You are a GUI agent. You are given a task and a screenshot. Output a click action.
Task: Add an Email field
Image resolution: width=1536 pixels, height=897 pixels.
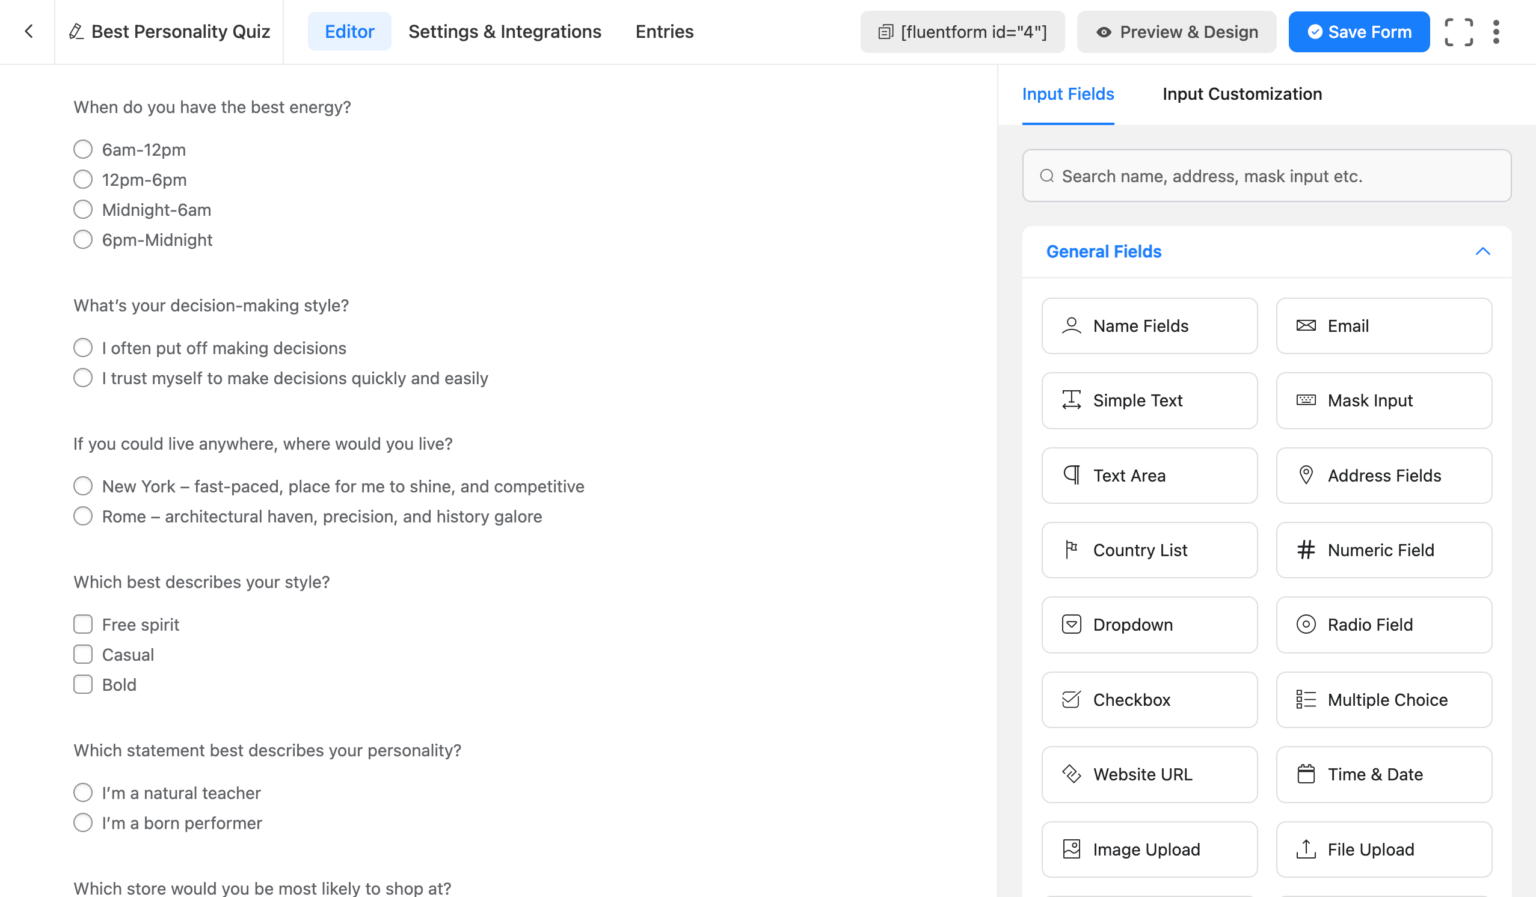[x=1383, y=325]
